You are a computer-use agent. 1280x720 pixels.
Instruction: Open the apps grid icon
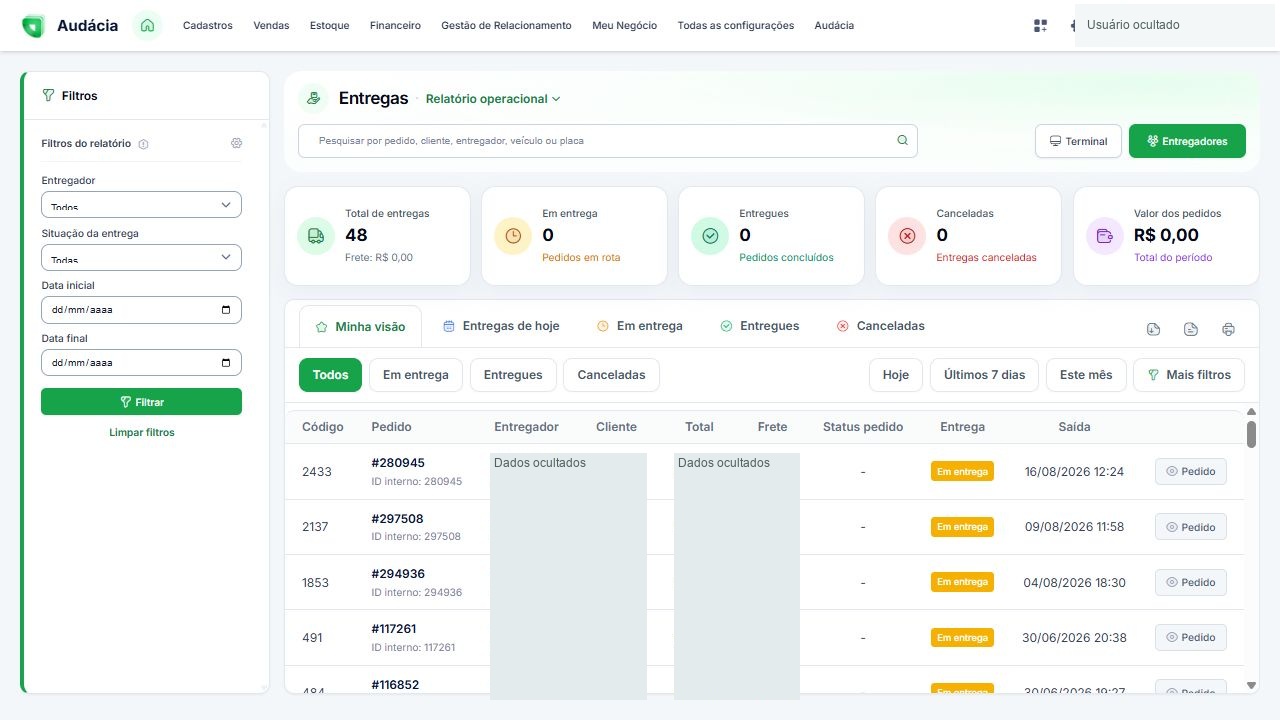coord(1040,26)
